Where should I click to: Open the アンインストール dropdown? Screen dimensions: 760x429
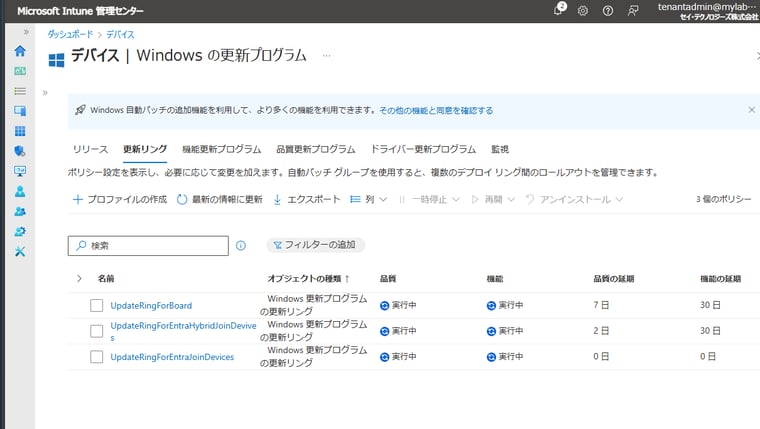pos(574,199)
